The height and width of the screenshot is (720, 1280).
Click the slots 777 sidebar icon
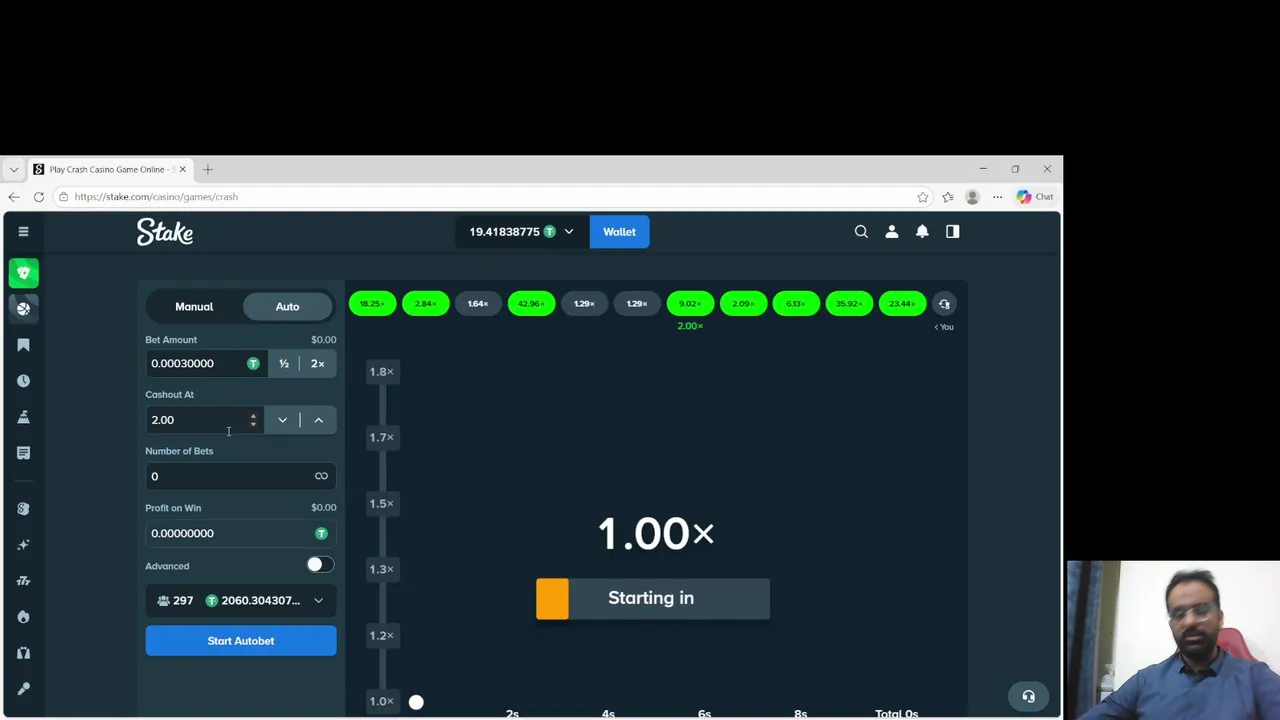point(23,581)
